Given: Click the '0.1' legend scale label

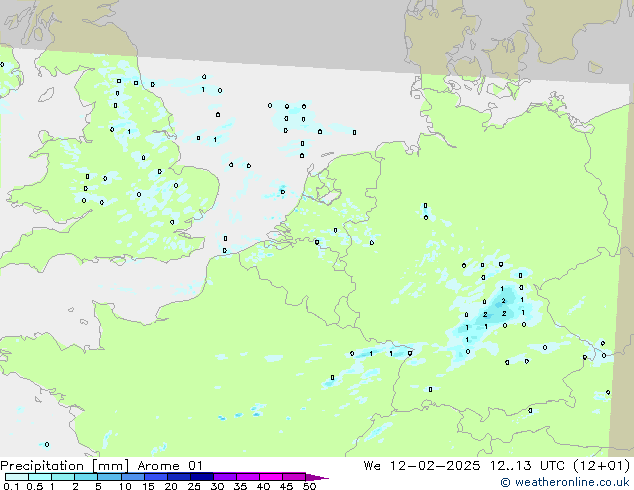Looking at the screenshot, I should pos(11,486).
